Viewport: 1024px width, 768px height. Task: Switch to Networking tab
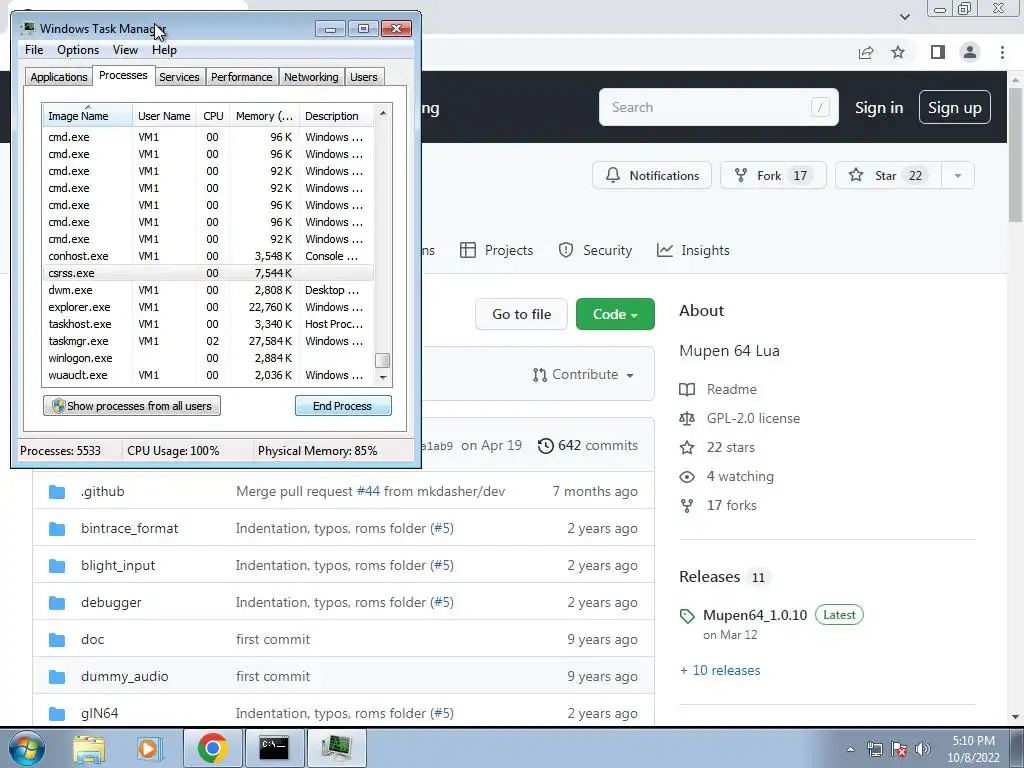[311, 77]
